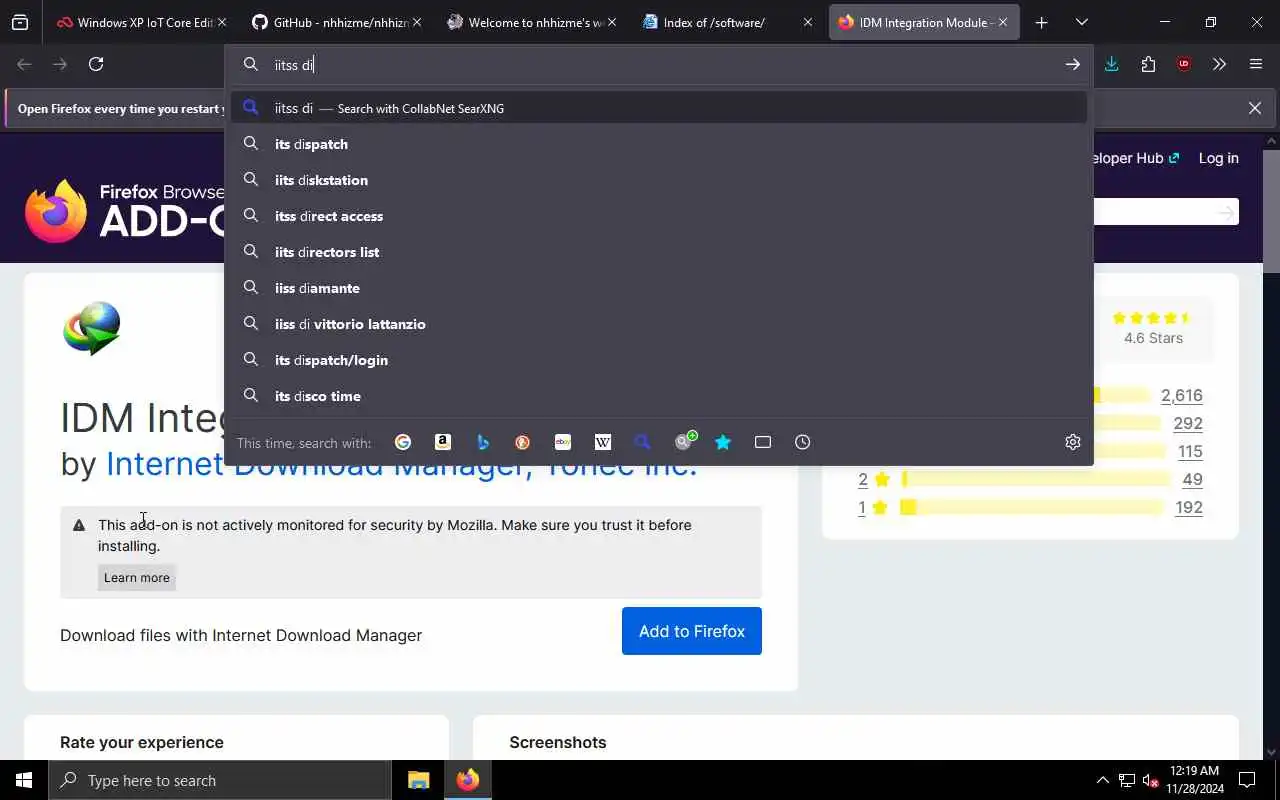The image size is (1280, 800).
Task: Open the Firefox hamburger application menu
Action: (1256, 64)
